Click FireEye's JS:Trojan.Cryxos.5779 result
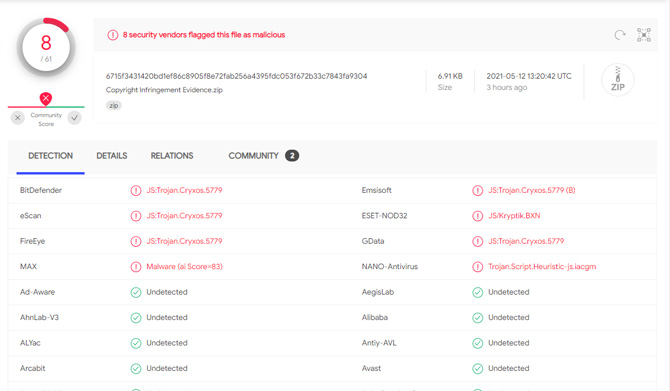 [184, 241]
